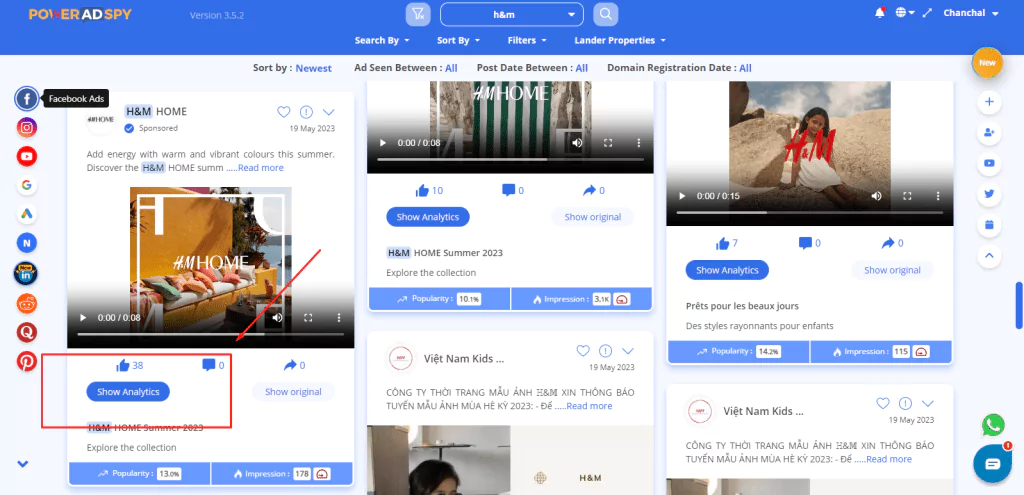The height and width of the screenshot is (495, 1024).
Task: Play the H&M HOME sofa video
Action: [x=83, y=318]
